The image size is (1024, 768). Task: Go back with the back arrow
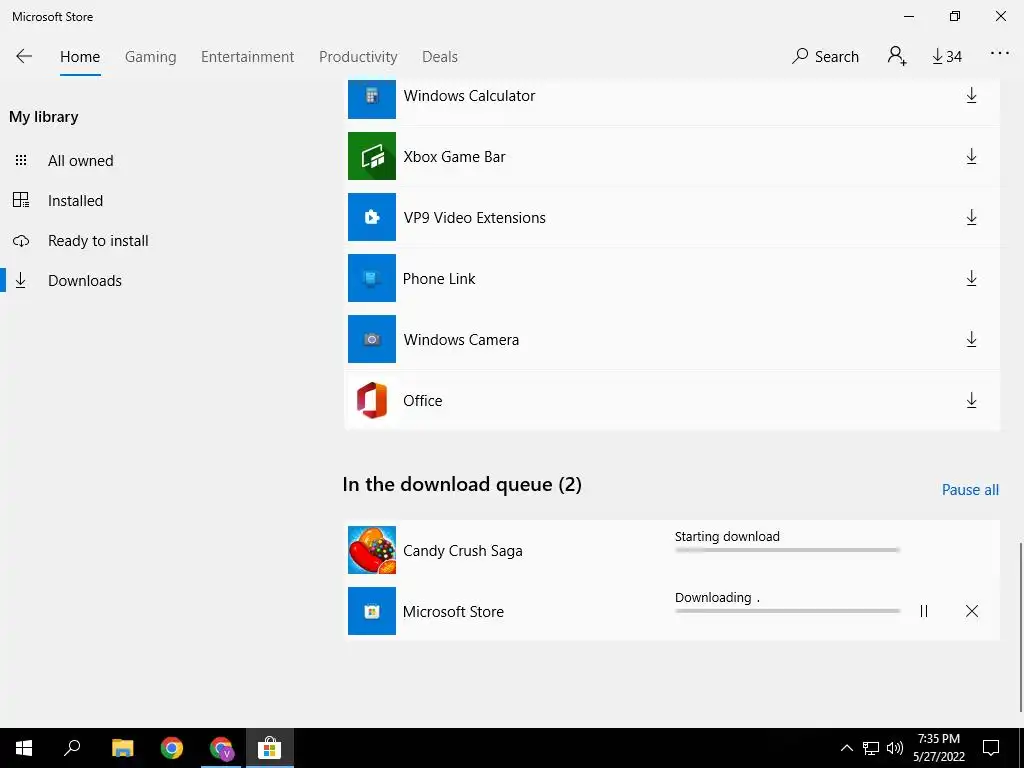[24, 56]
